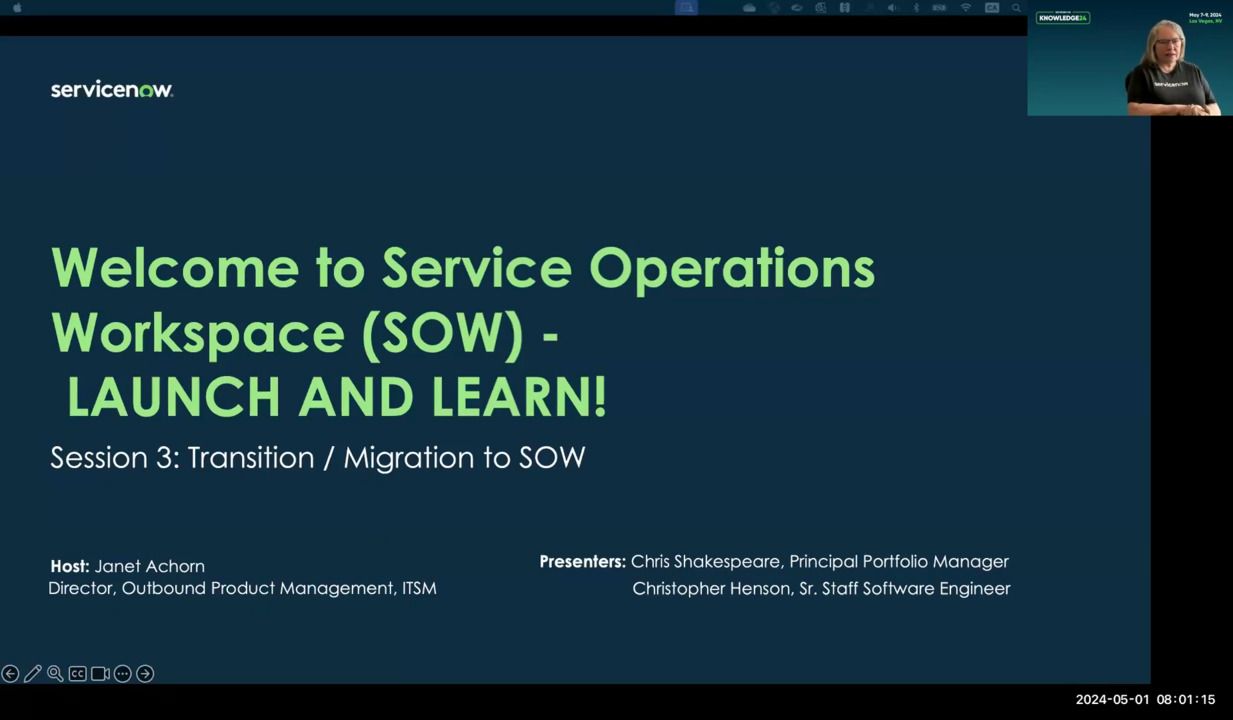Click the blue screen sharing menu bar icon
Image resolution: width=1233 pixels, height=720 pixels.
coord(686,7)
